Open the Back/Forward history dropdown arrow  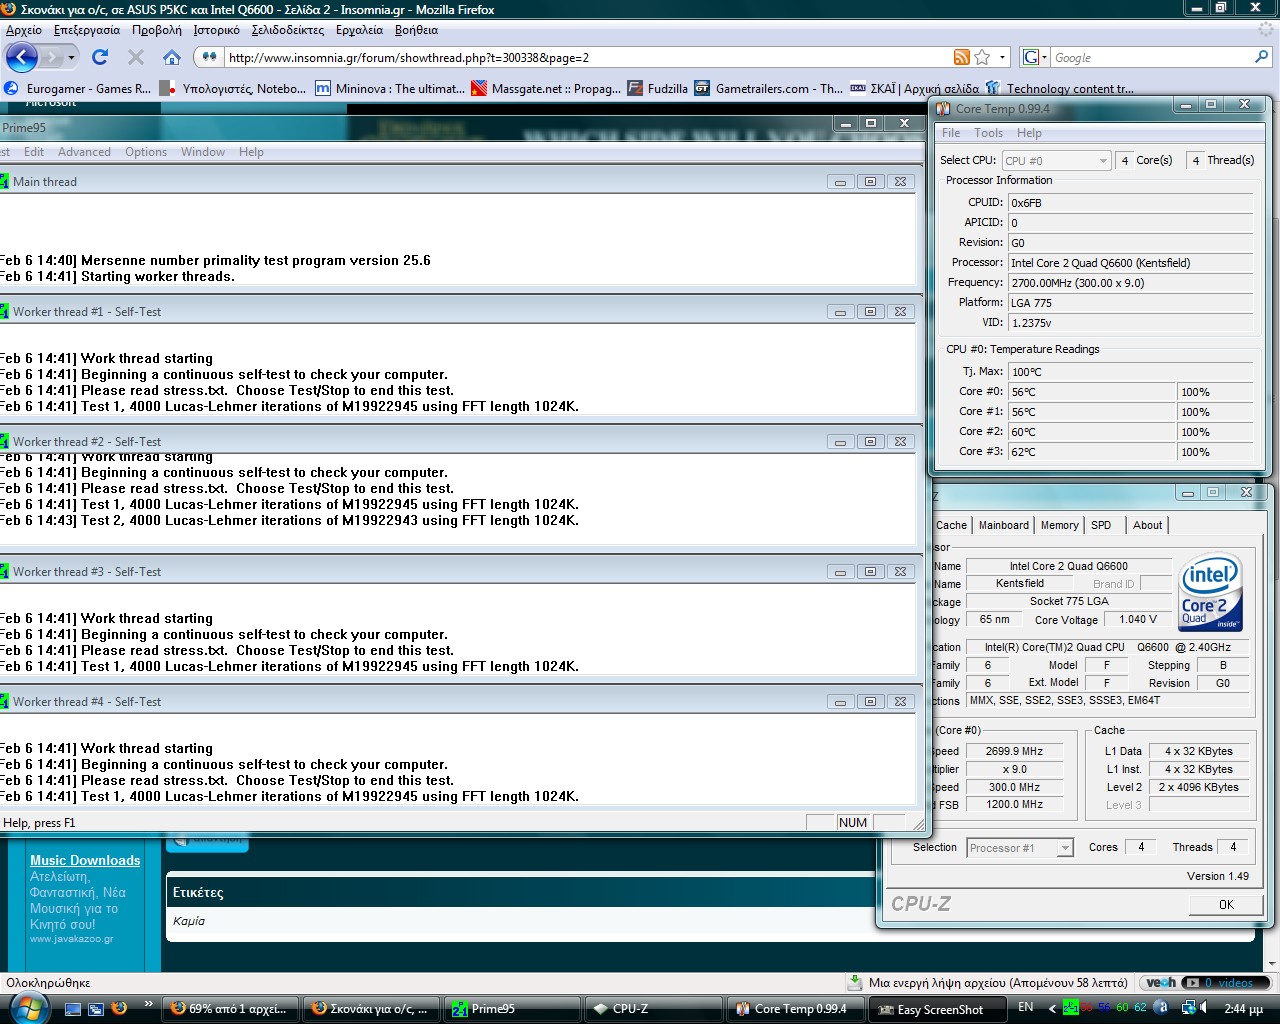71,57
